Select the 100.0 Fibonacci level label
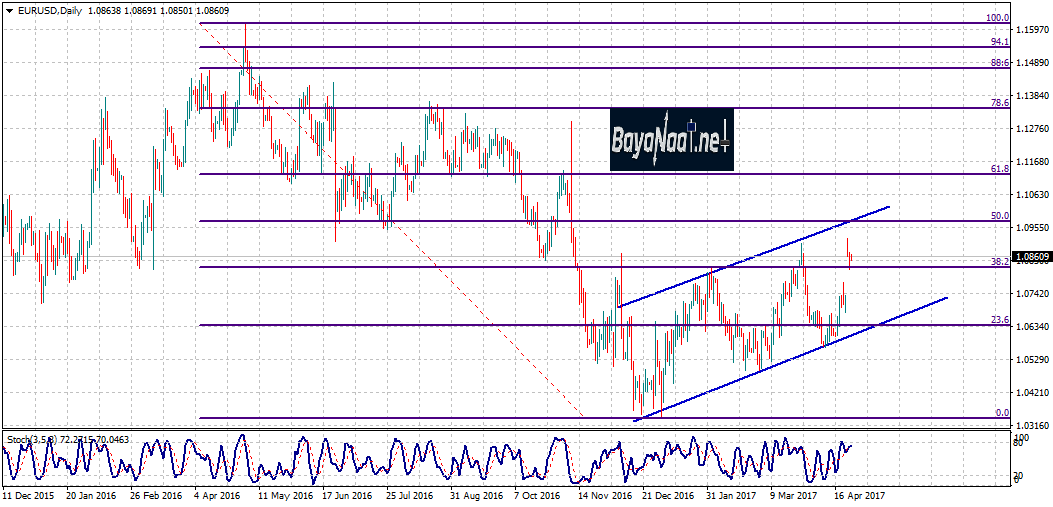 click(997, 17)
